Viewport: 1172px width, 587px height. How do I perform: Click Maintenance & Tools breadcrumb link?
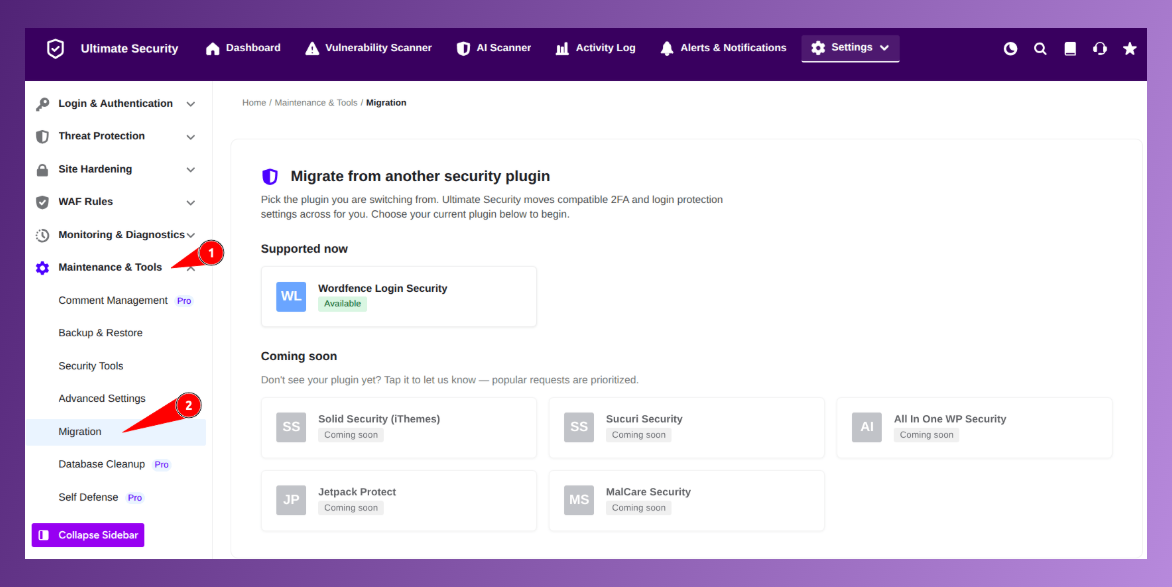(316, 102)
